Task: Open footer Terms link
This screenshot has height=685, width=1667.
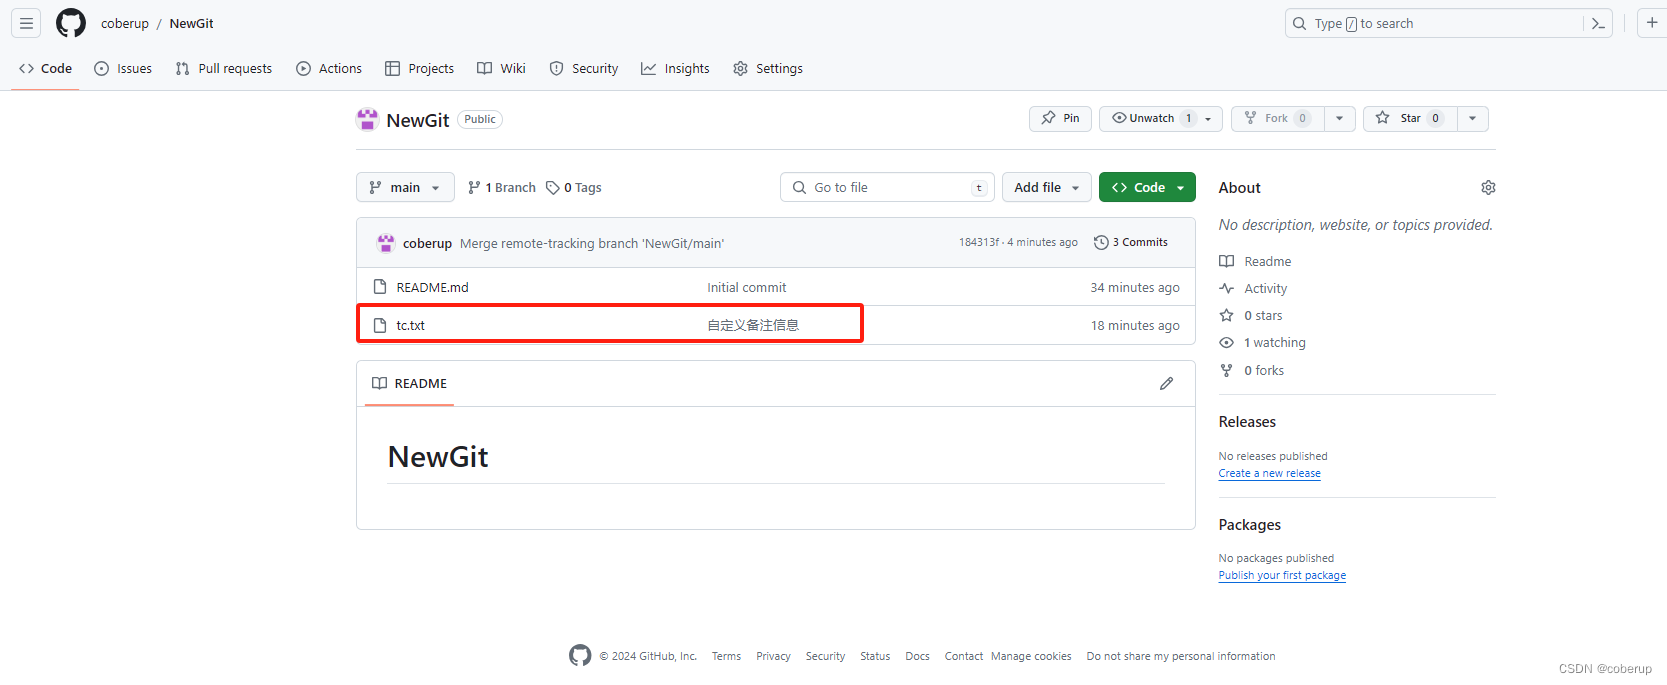Action: (726, 656)
